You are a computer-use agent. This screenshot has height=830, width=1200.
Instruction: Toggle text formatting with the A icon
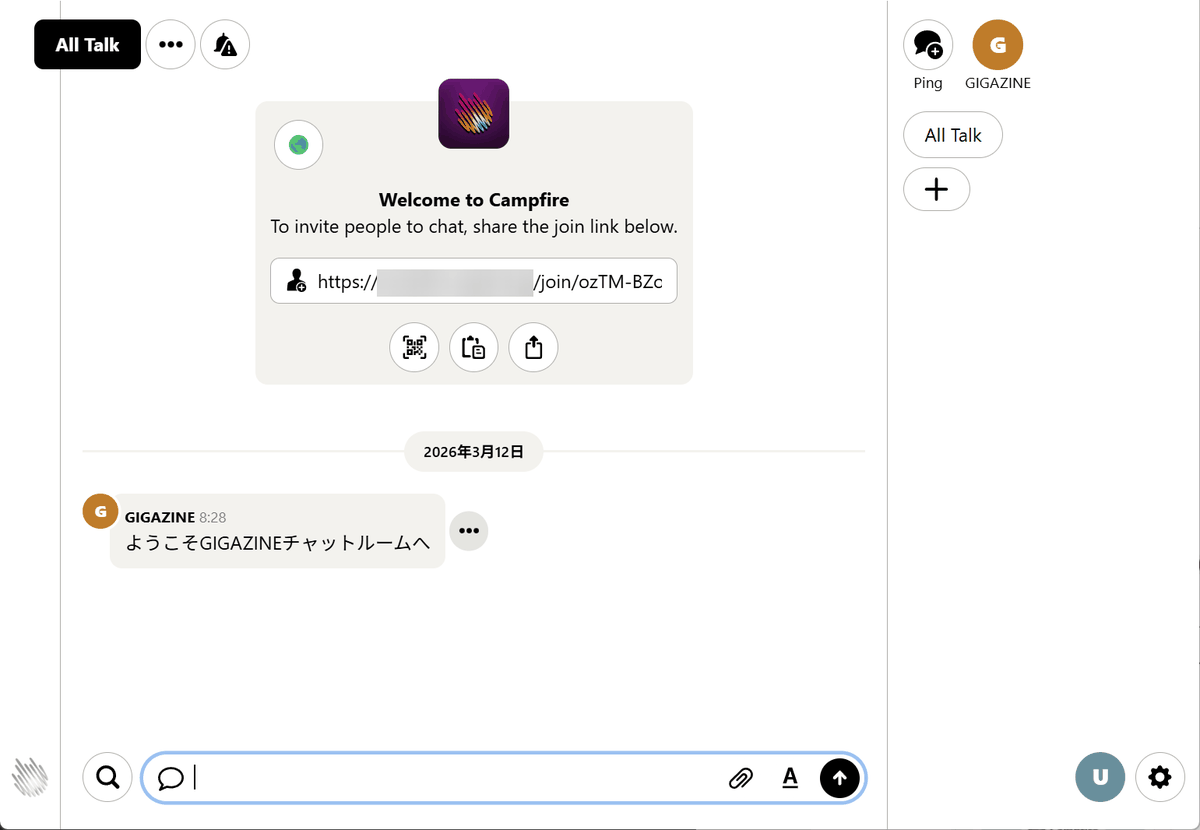pyautogui.click(x=790, y=778)
